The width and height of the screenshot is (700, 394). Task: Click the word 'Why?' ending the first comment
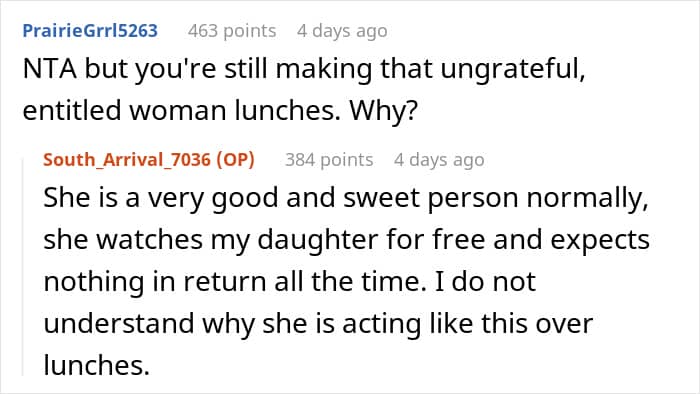point(383,111)
